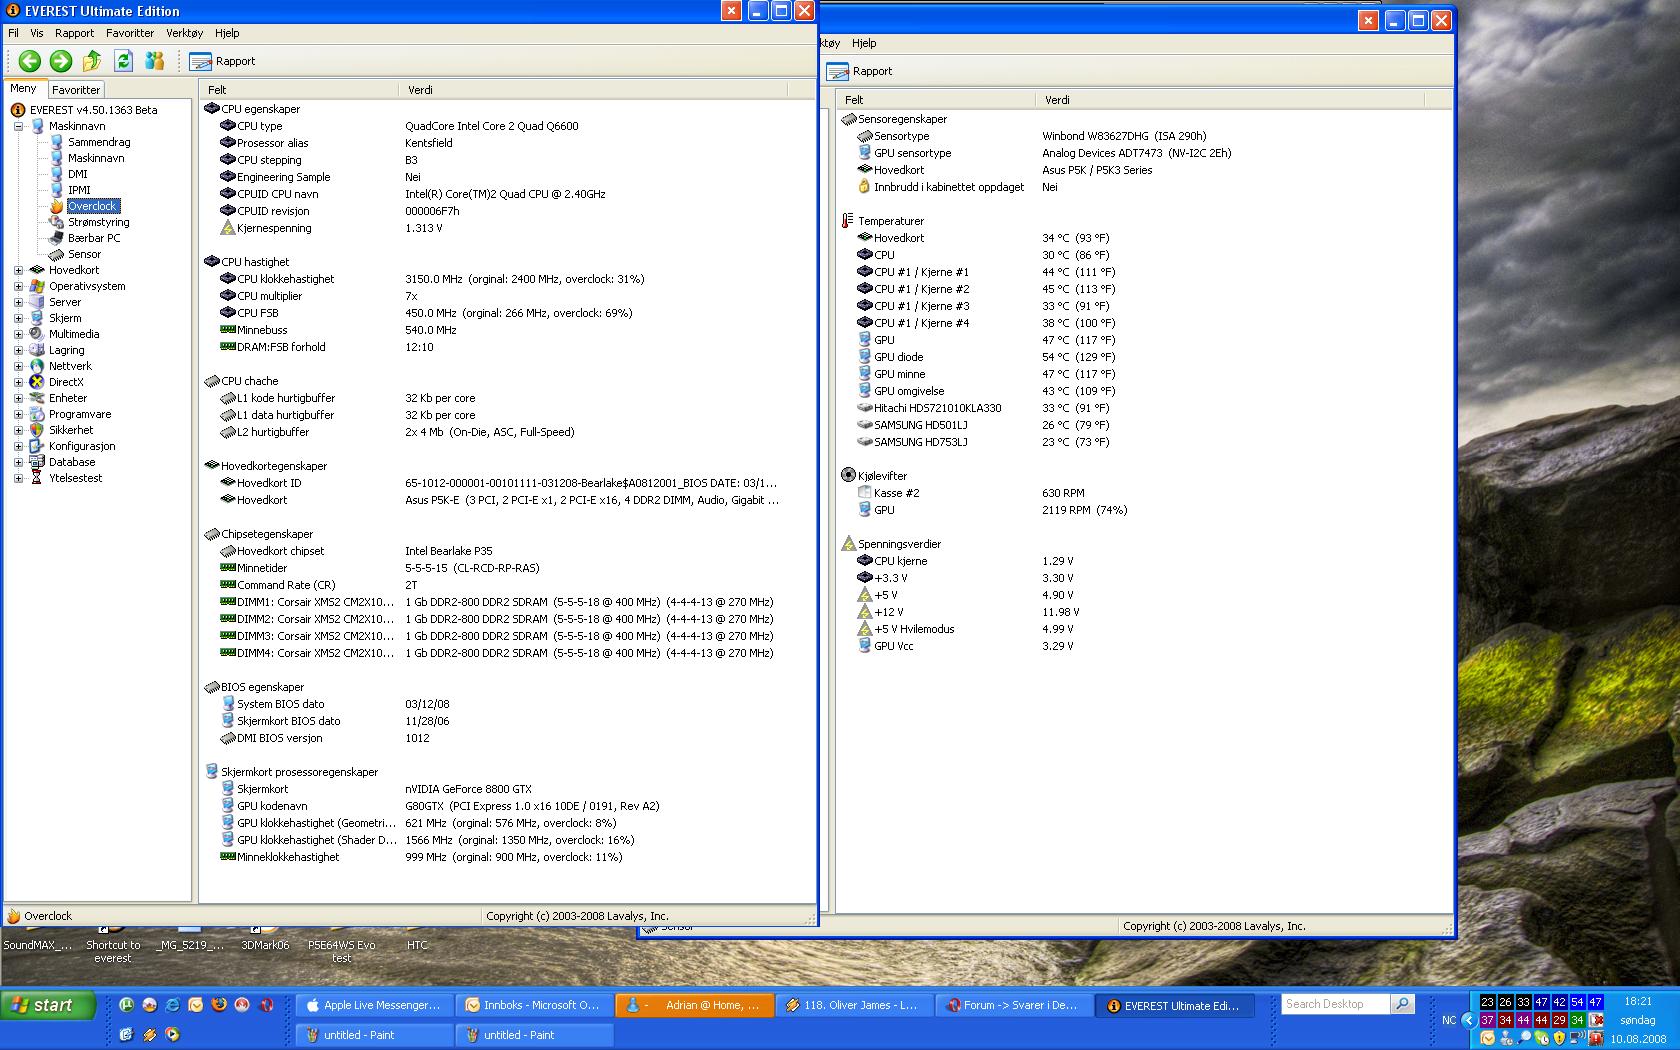Select Sensor in the tree
1680x1050 pixels.
click(x=84, y=254)
